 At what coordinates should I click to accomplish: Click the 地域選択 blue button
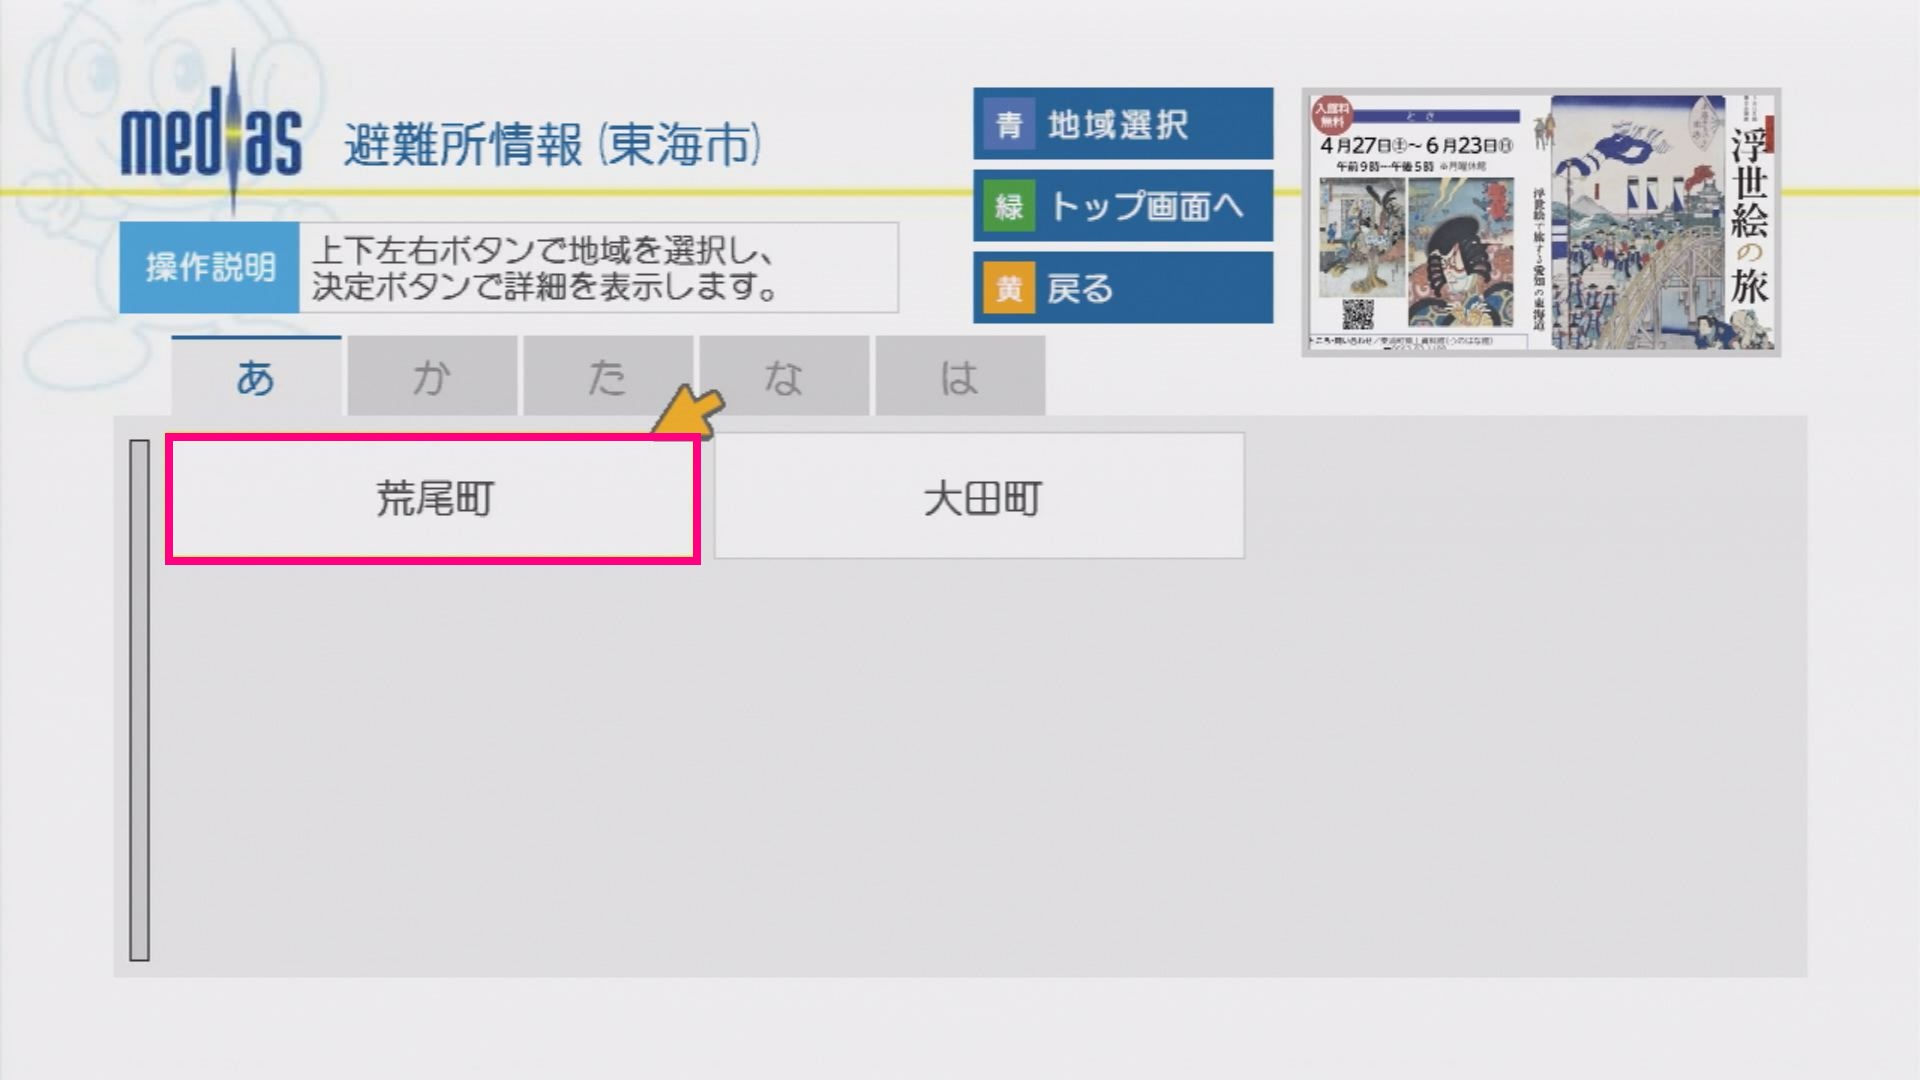click(1123, 124)
